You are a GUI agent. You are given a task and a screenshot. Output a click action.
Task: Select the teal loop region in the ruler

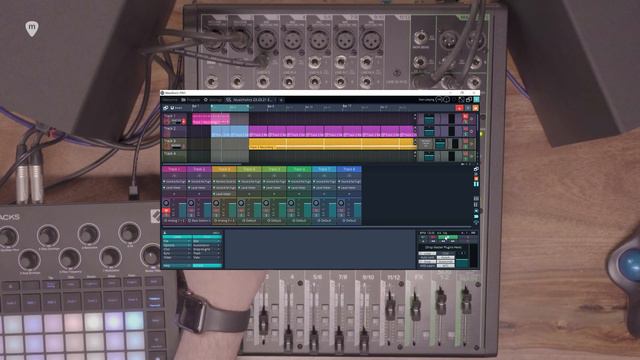pos(230,108)
